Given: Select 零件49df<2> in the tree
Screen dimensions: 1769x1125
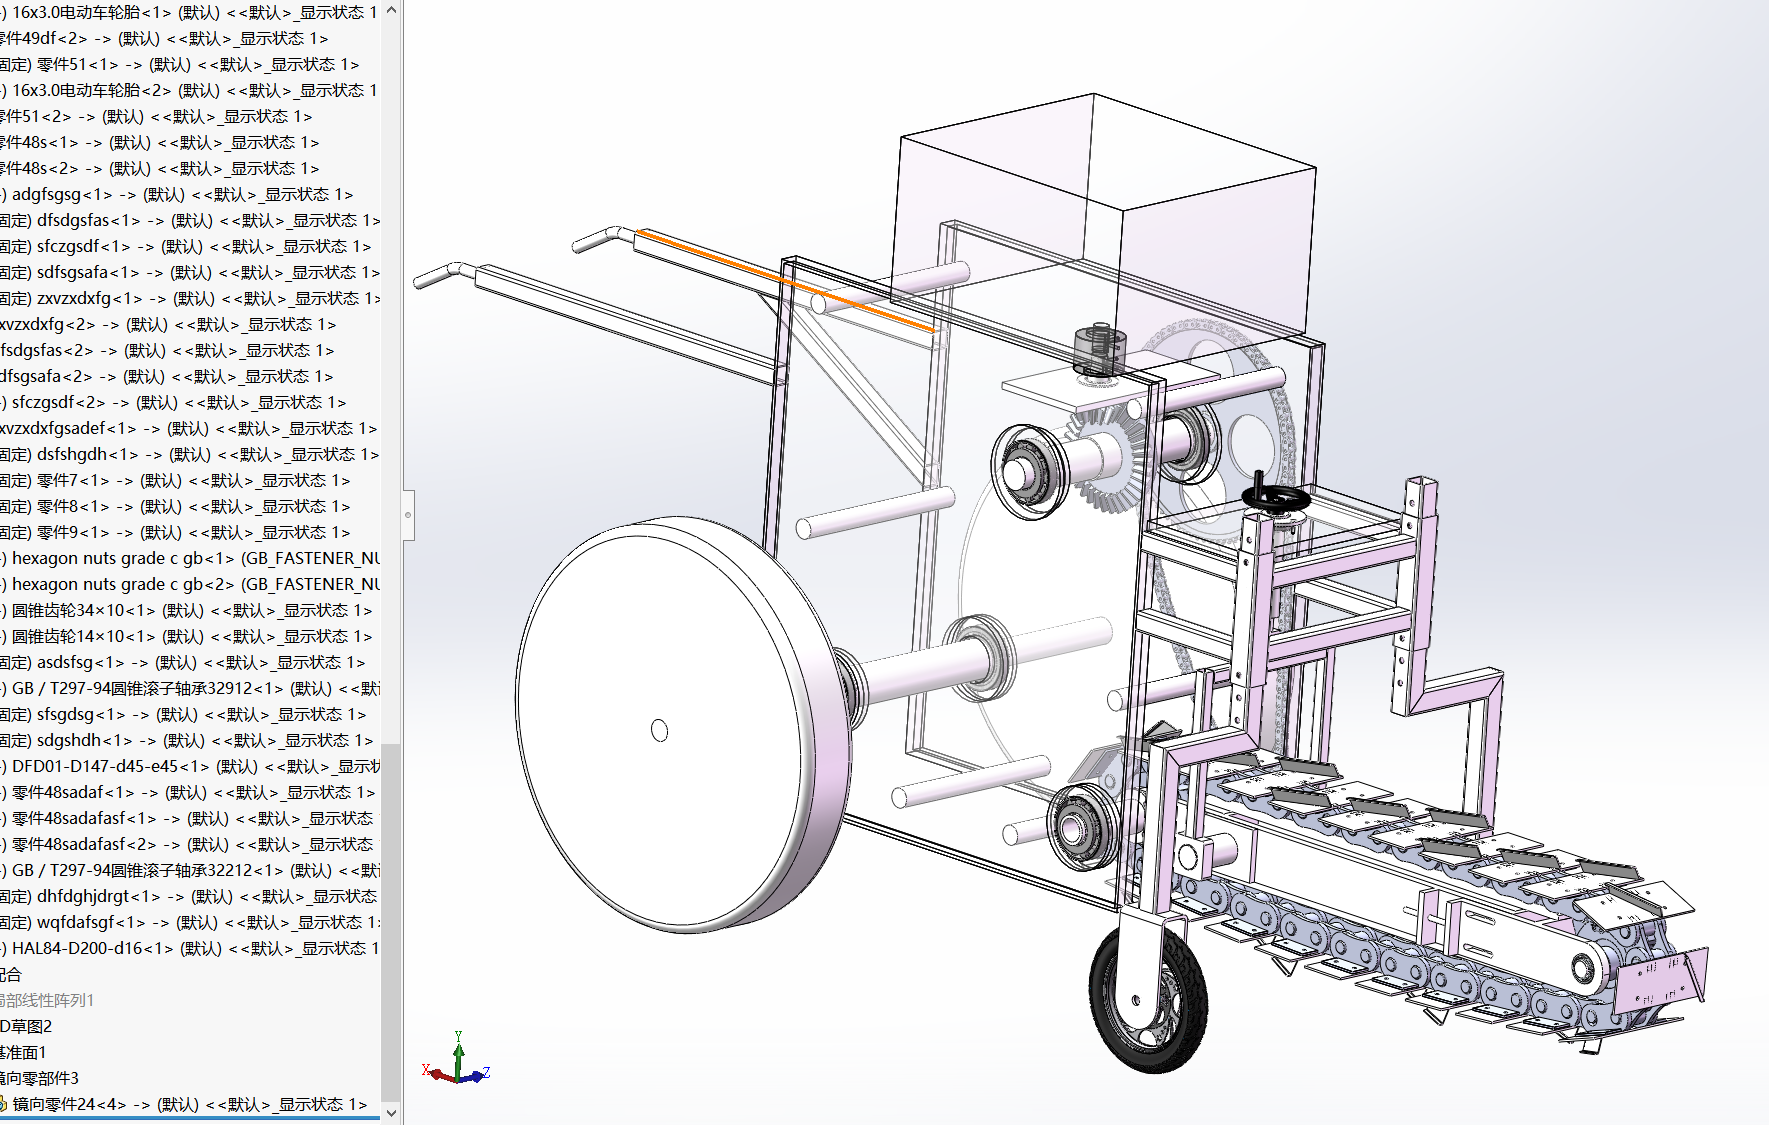Looking at the screenshot, I should 164,38.
